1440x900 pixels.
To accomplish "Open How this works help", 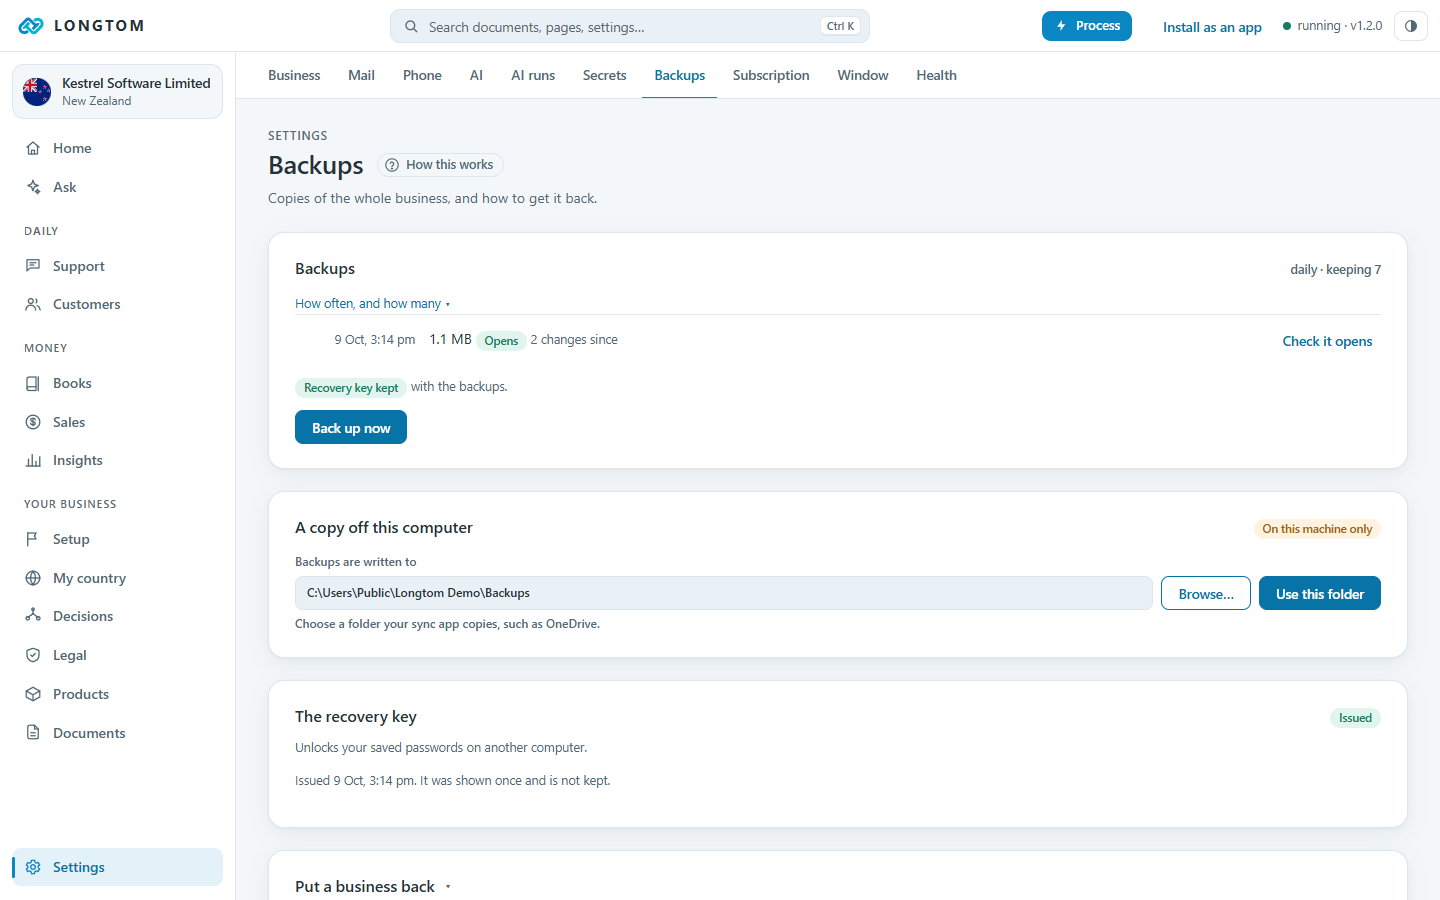I will click(440, 165).
